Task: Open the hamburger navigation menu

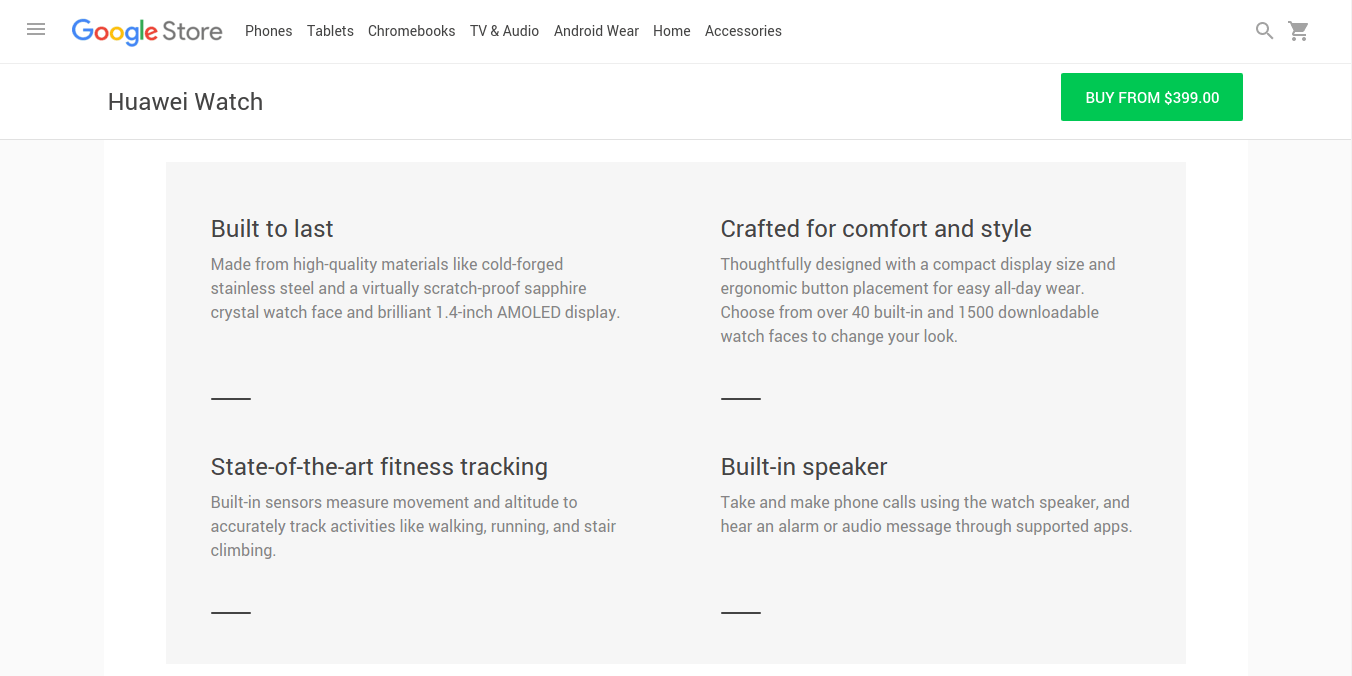Action: tap(36, 30)
